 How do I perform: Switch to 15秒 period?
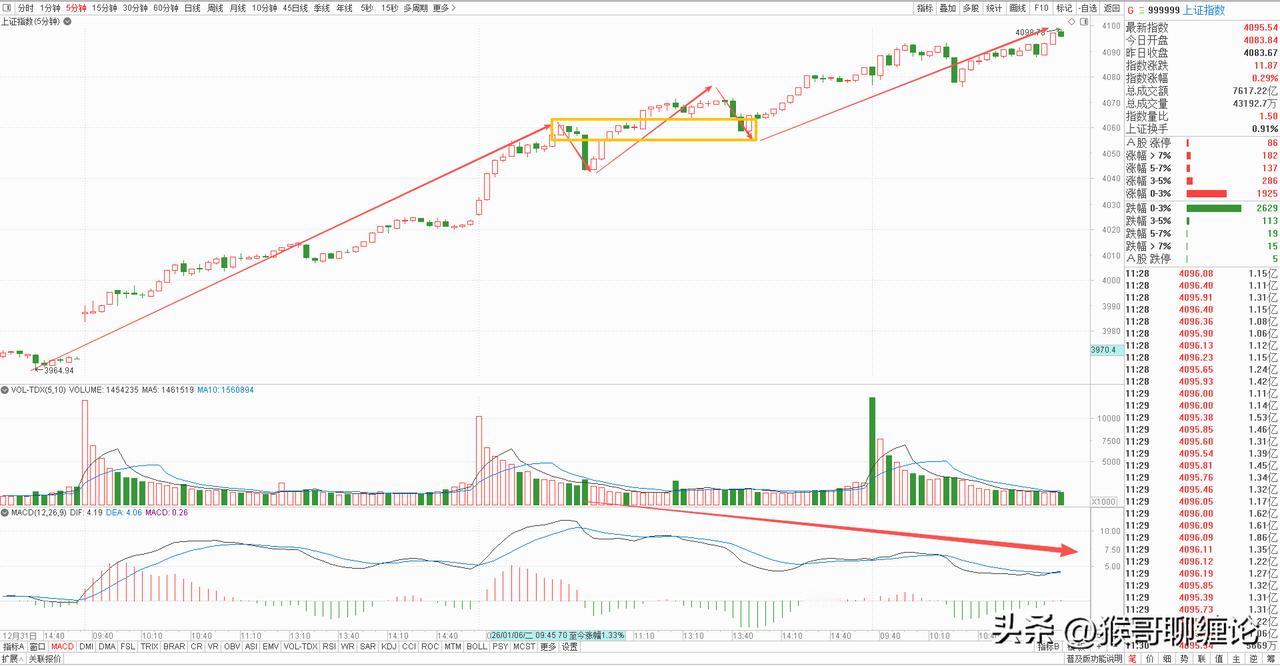[389, 8]
